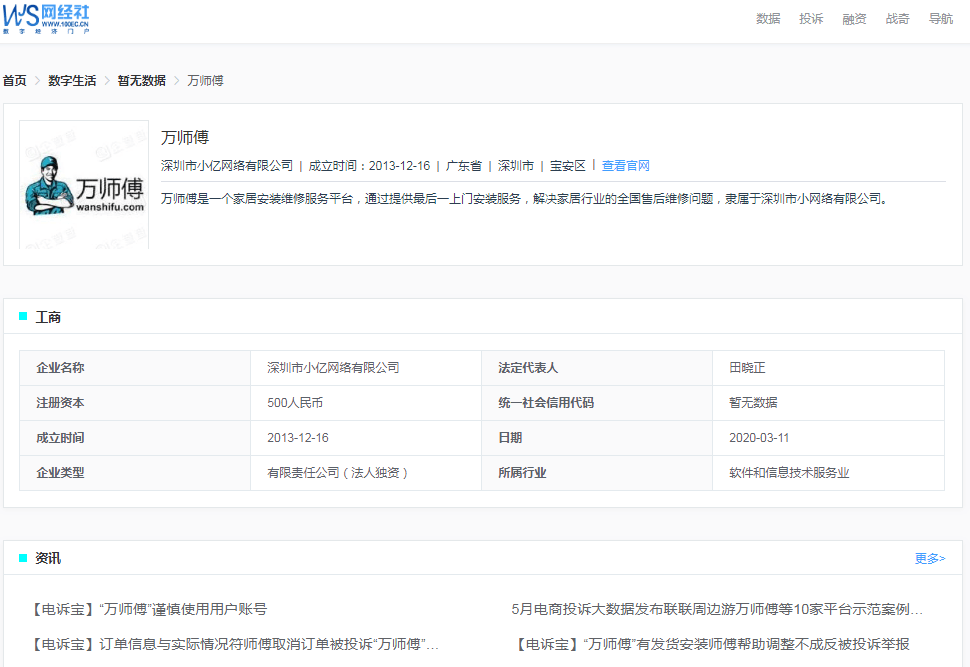The width and height of the screenshot is (970, 667).
Task: Select the 企业类型 label cell
Action: pyautogui.click(x=135, y=473)
